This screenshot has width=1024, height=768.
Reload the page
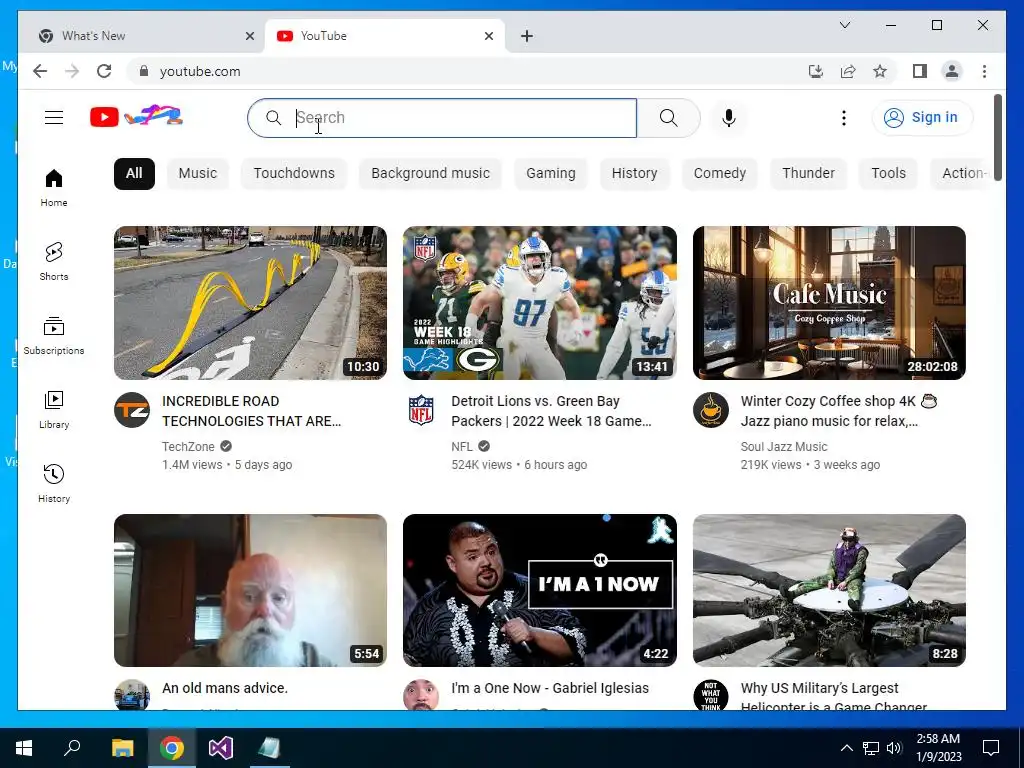[x=104, y=71]
